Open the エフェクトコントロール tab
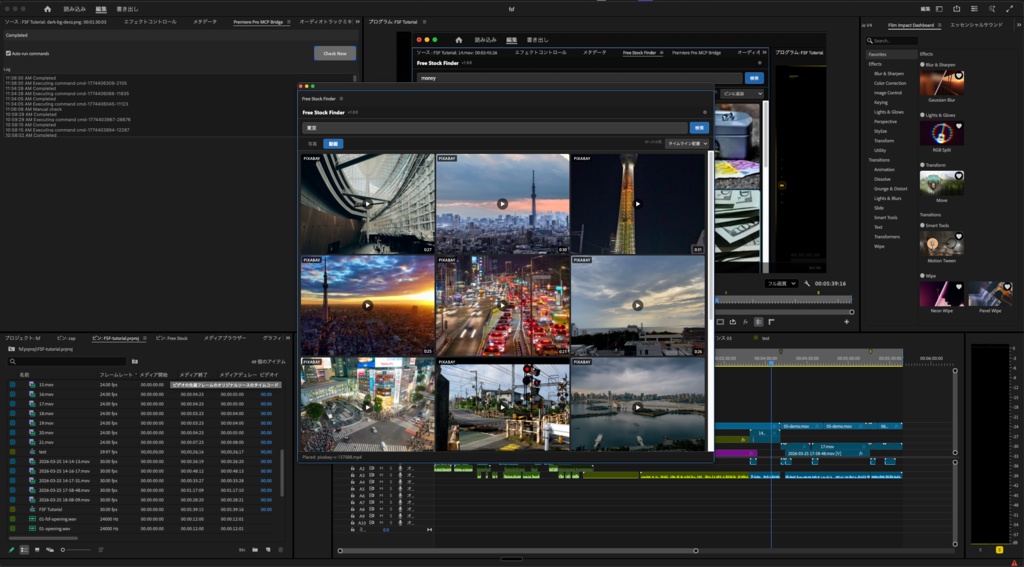1024x567 pixels. pyautogui.click(x=150, y=22)
